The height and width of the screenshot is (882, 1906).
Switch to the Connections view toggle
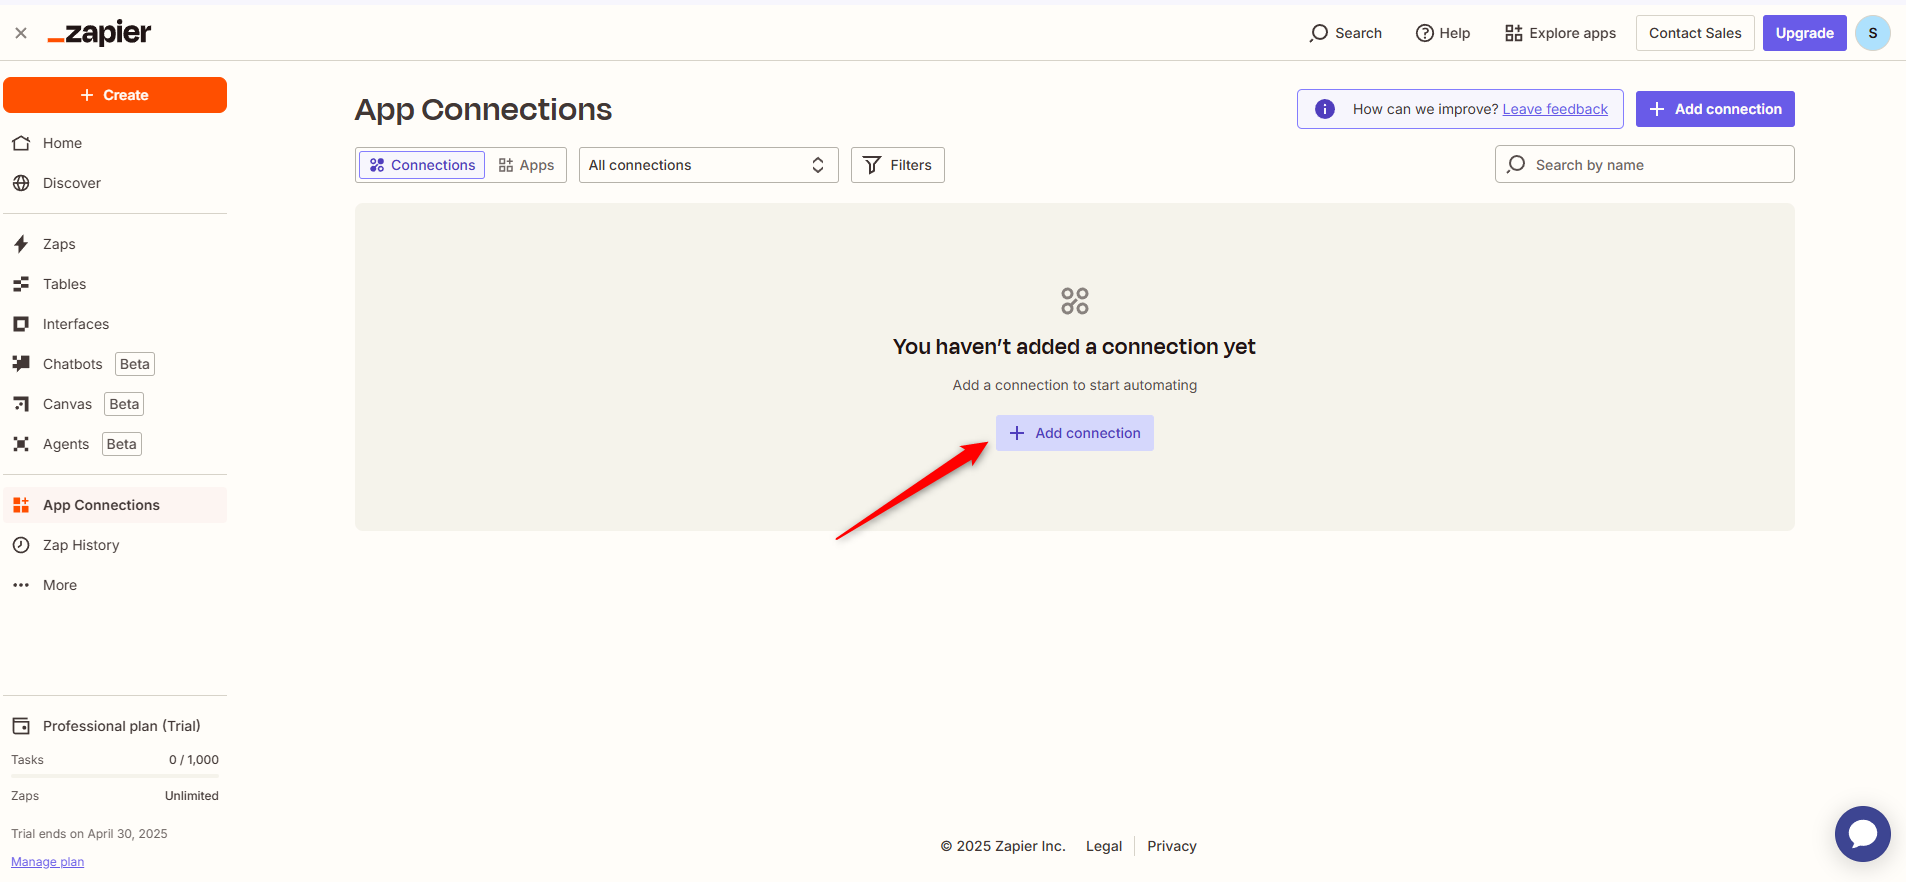(422, 165)
